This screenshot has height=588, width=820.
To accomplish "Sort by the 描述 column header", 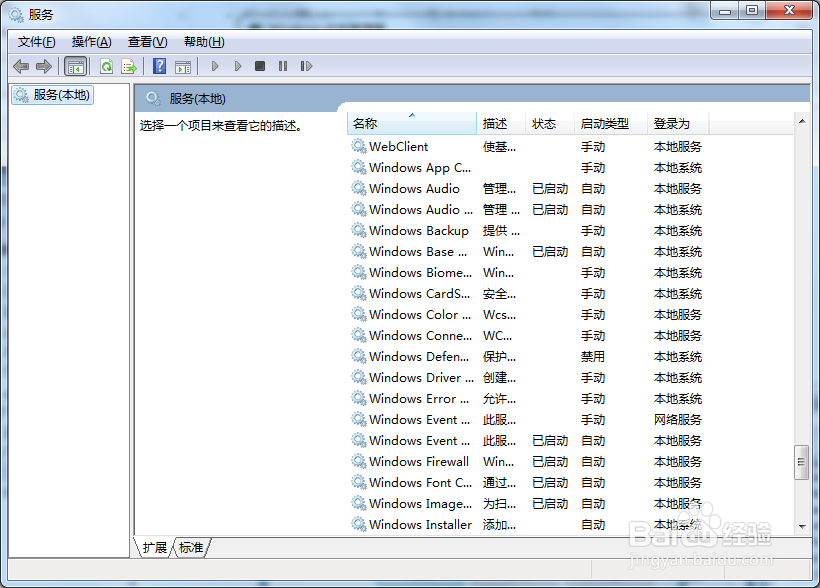I will (501, 123).
